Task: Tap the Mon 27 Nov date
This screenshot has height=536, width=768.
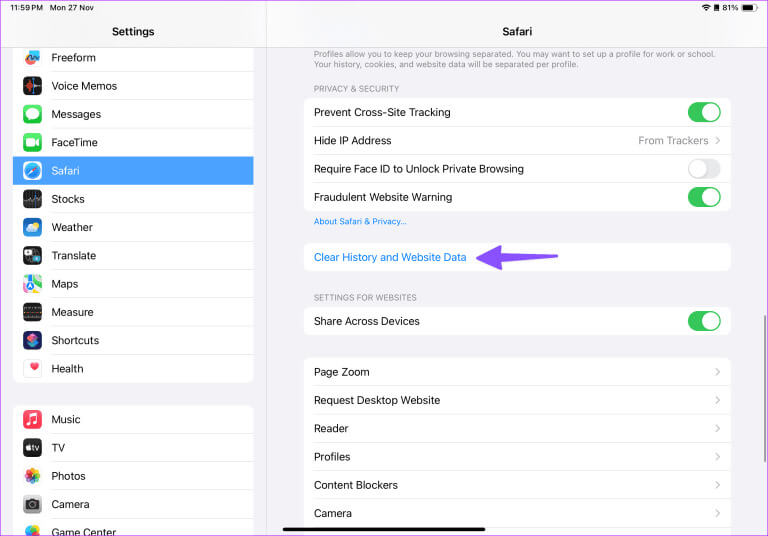Action: coord(72,8)
